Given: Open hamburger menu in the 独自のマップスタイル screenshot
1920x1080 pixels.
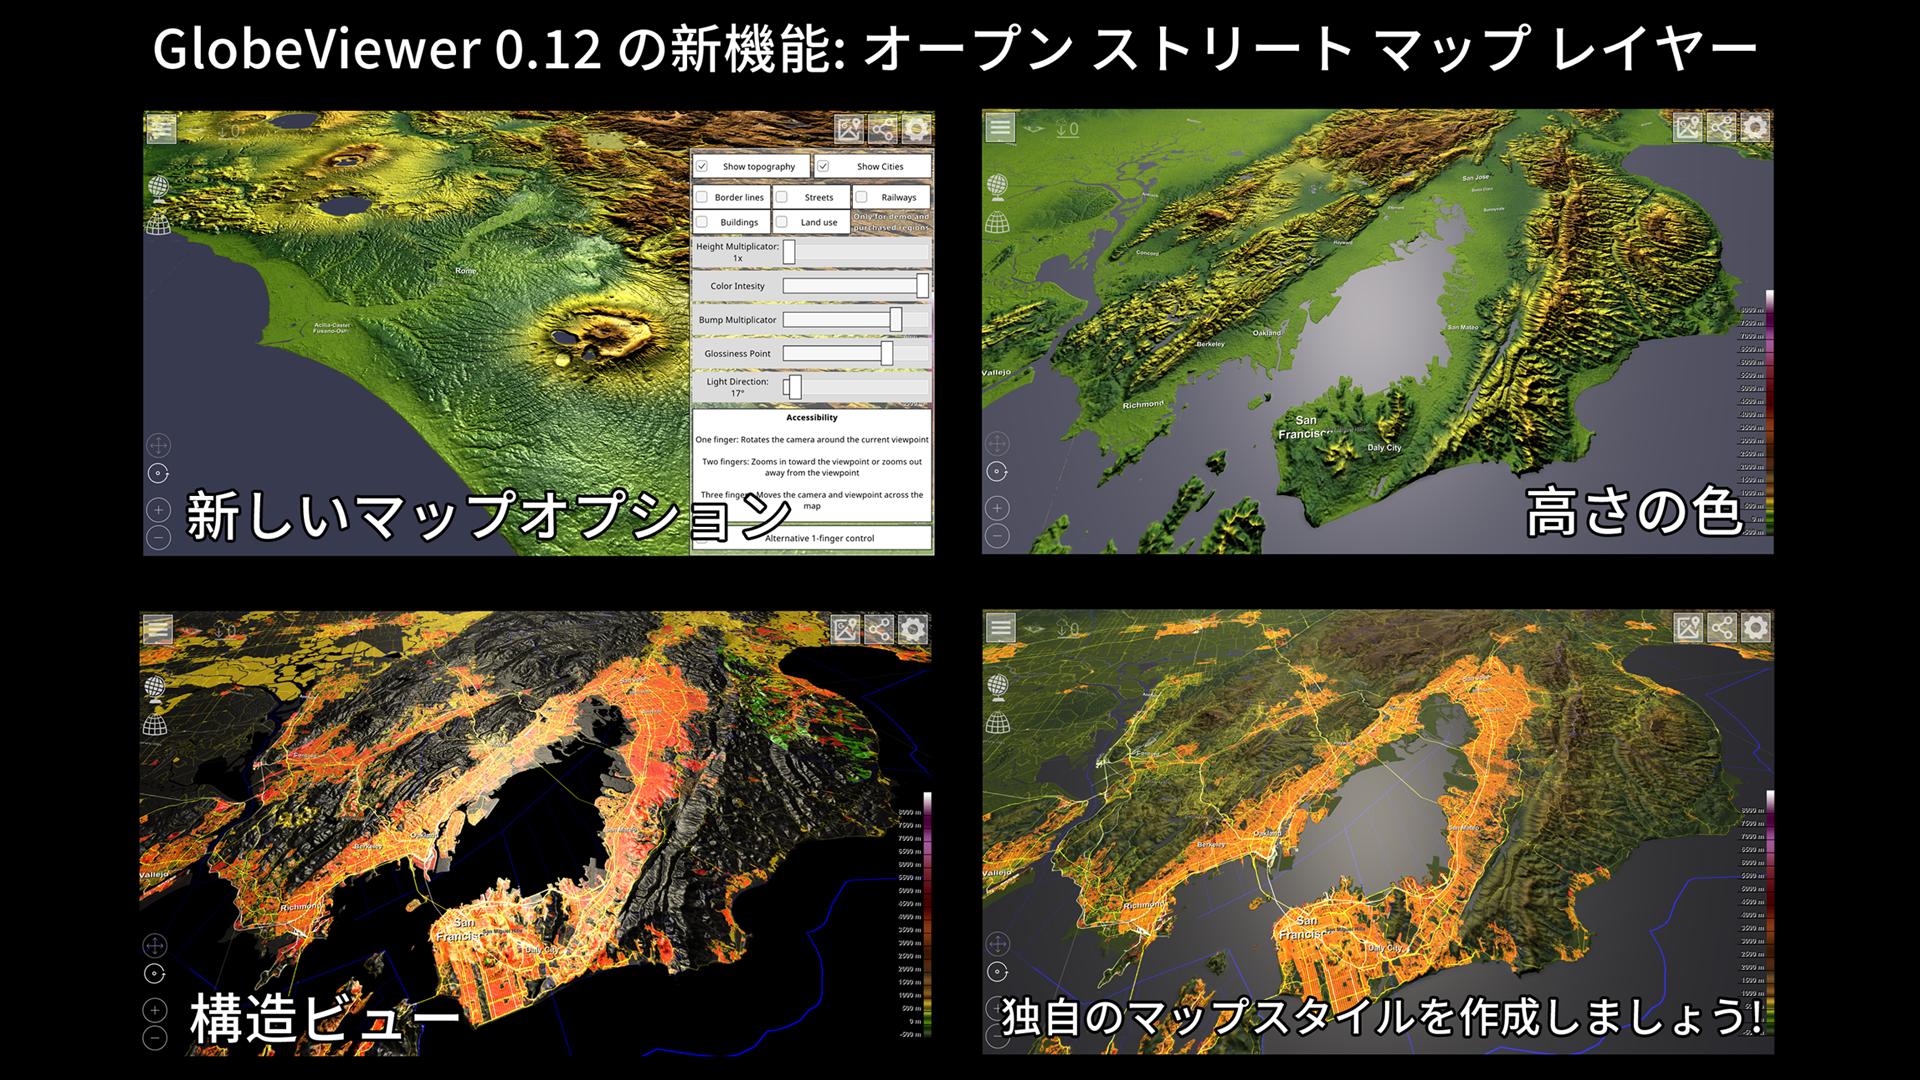Looking at the screenshot, I should coord(1000,628).
